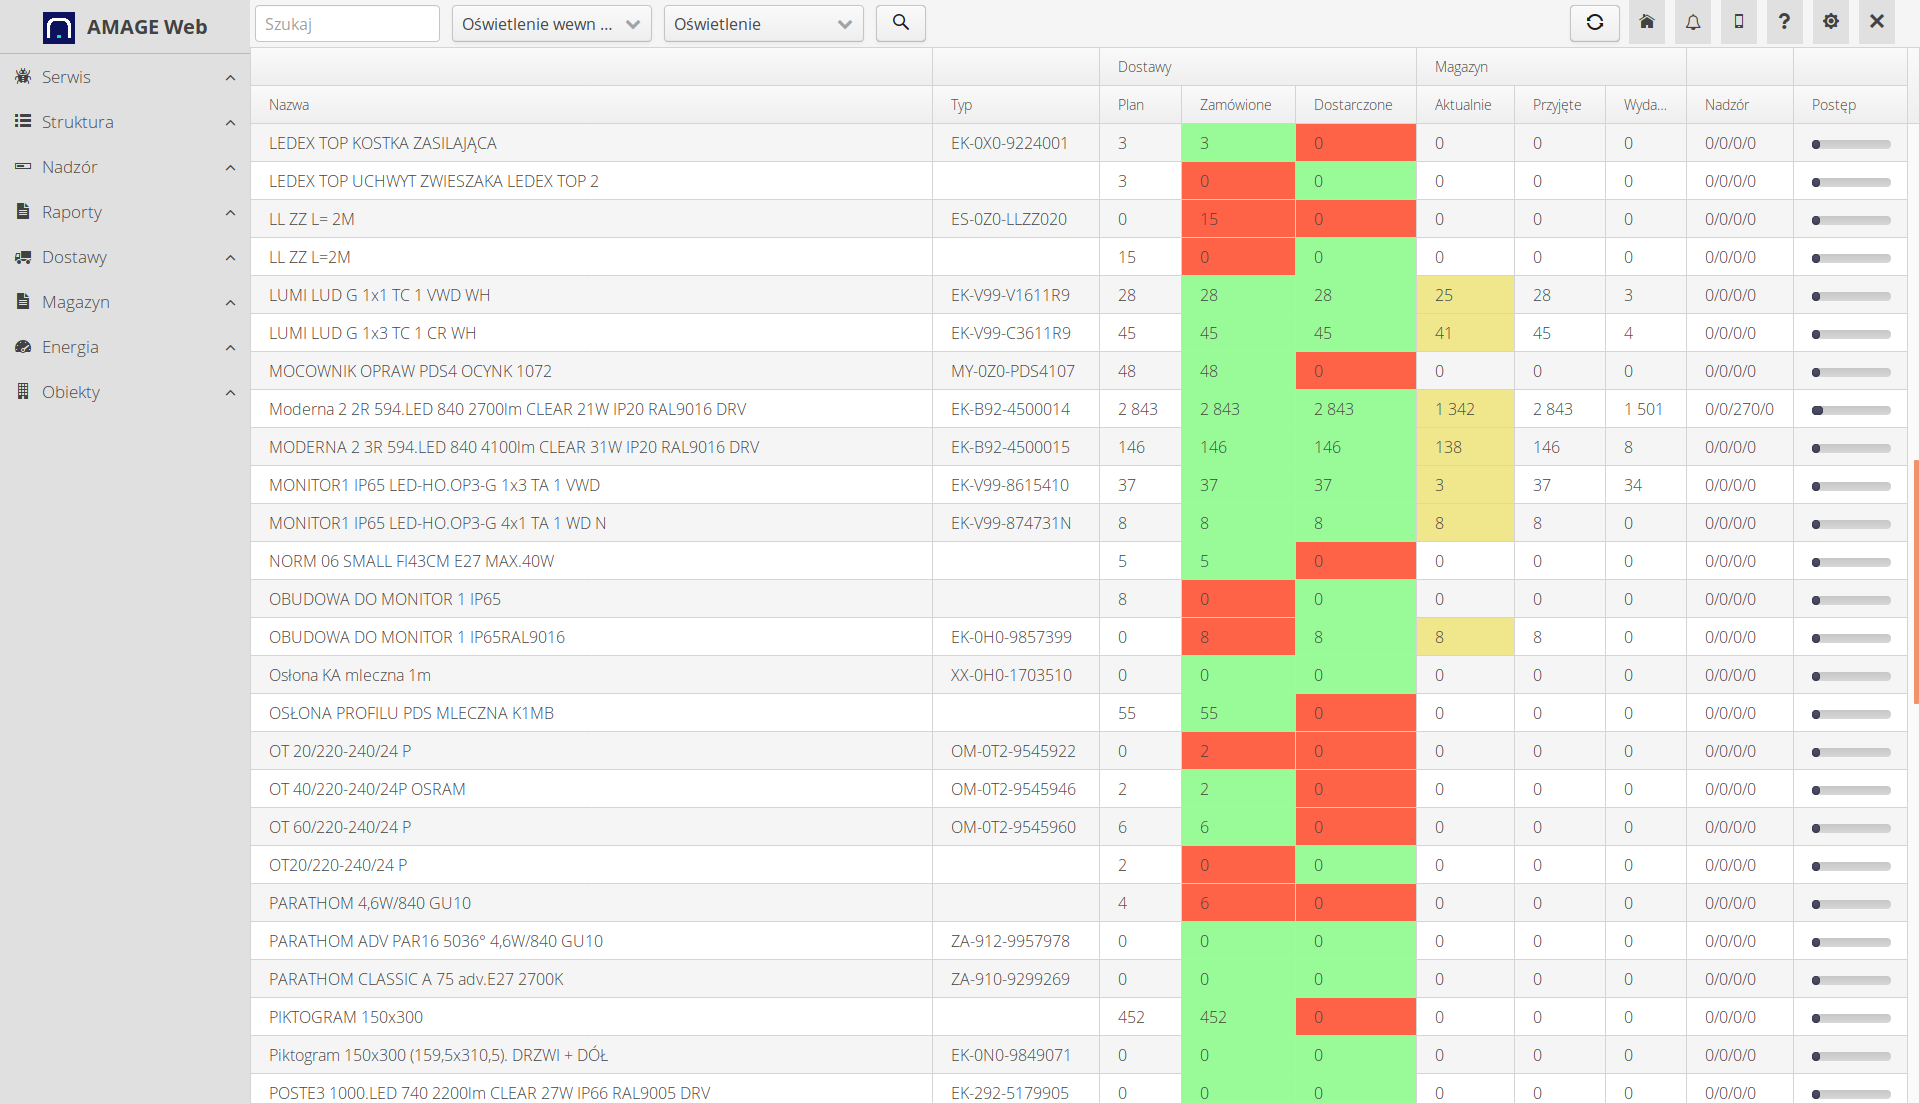The width and height of the screenshot is (1920, 1104).
Task: Click the magnifier search button
Action: pos(900,22)
